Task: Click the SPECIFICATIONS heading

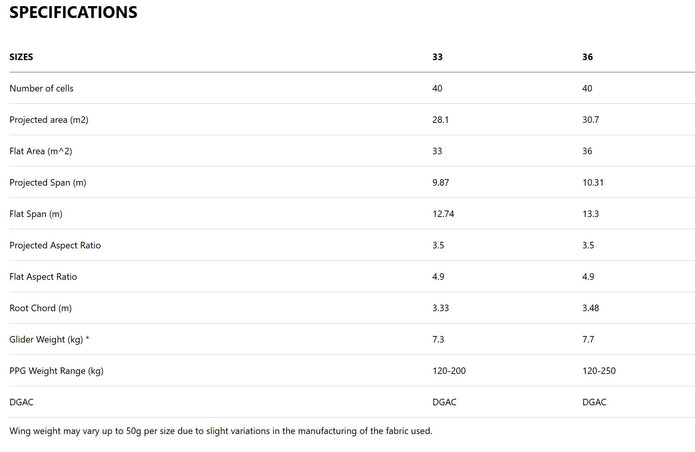Action: point(73,13)
